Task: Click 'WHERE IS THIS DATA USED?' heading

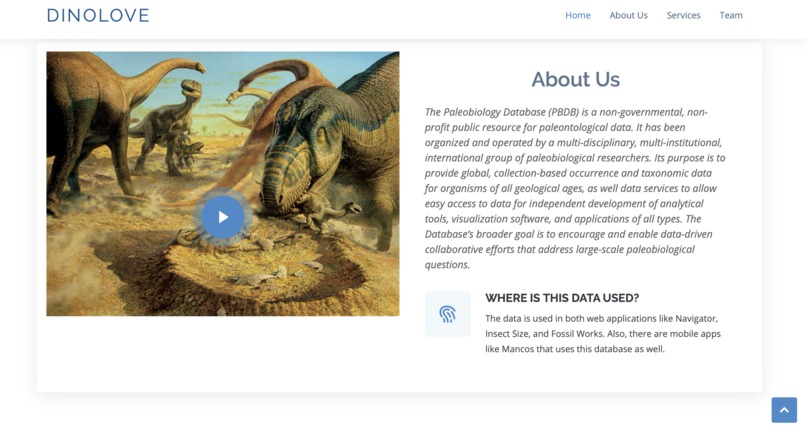Action: pyautogui.click(x=562, y=298)
